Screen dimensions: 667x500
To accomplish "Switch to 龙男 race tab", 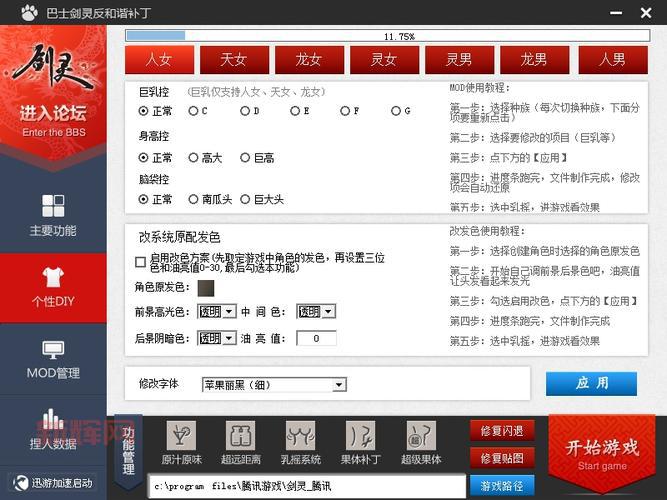I will click(535, 59).
